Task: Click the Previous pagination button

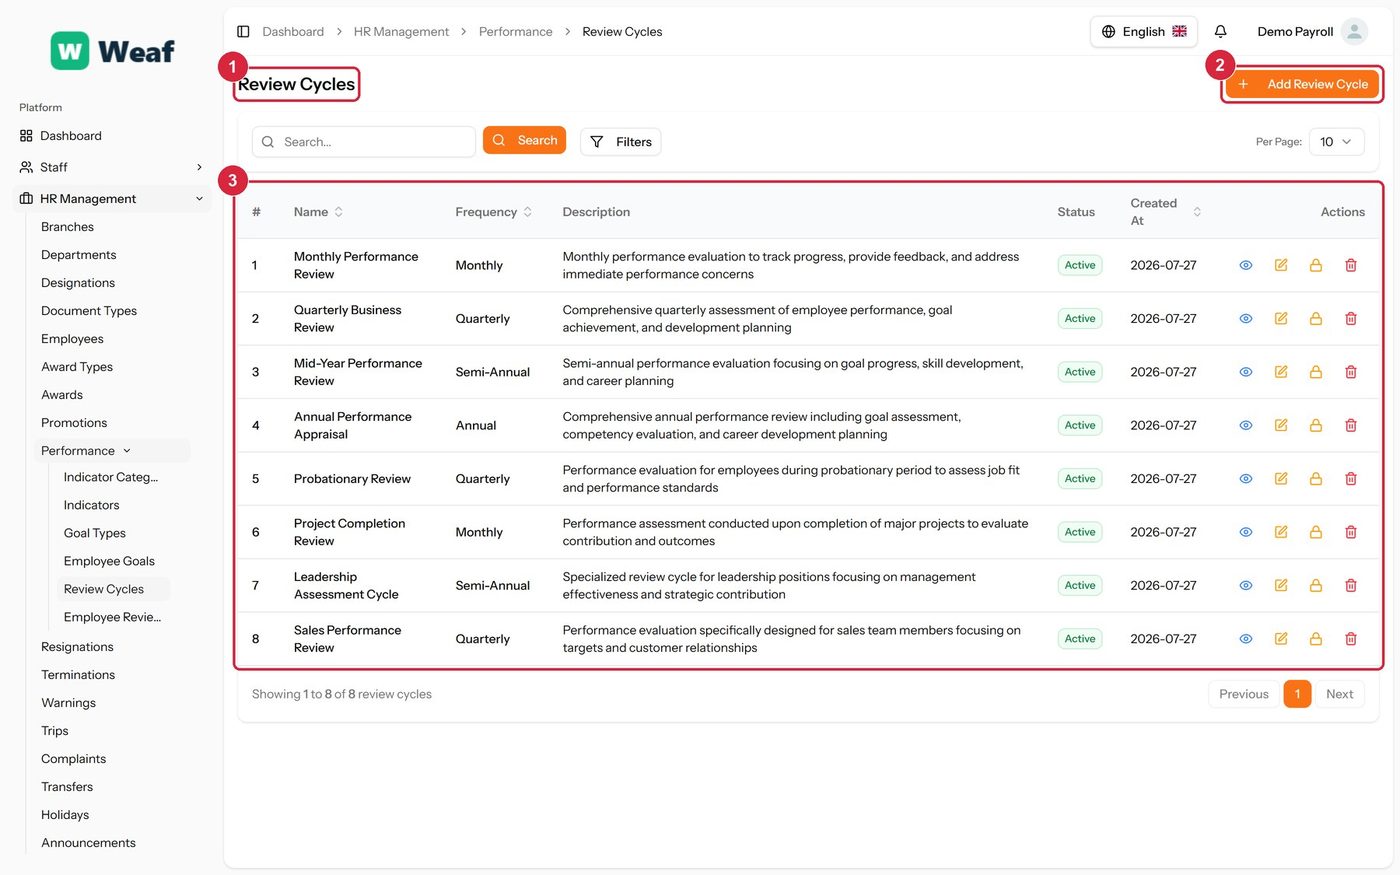Action: pyautogui.click(x=1243, y=694)
